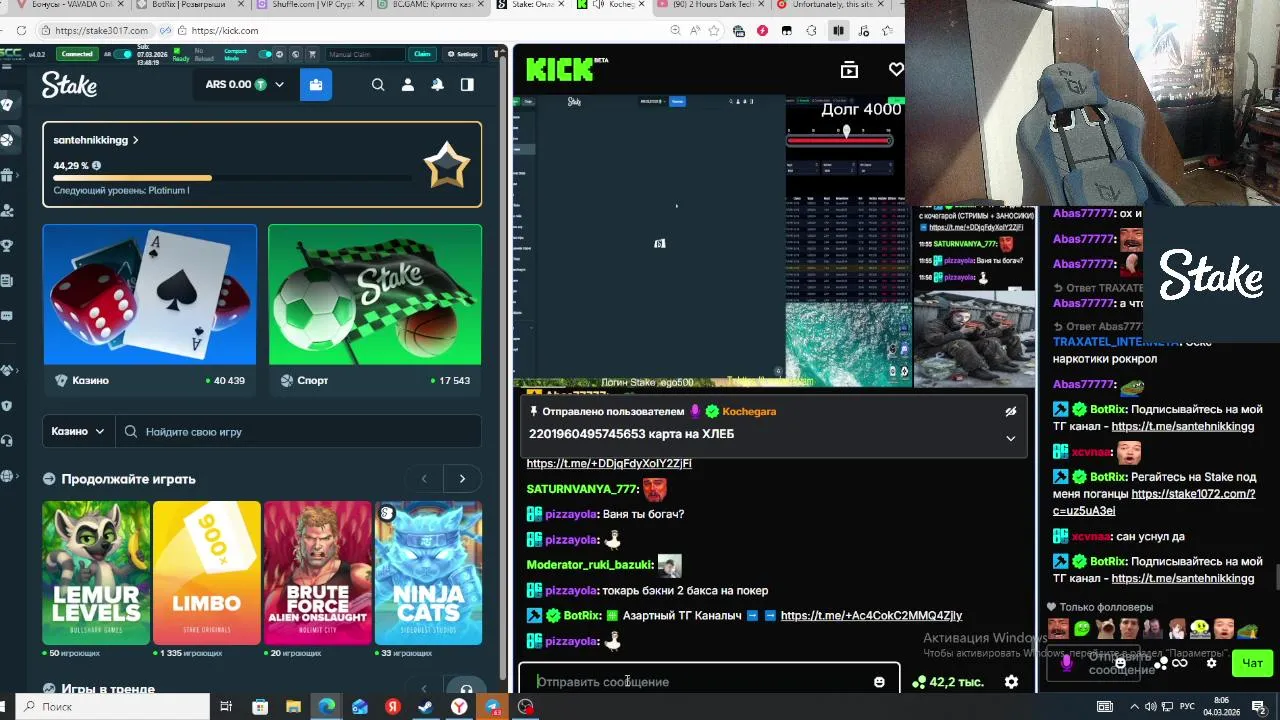Open the Stake wallet button
The width and height of the screenshot is (1280, 720).
[316, 85]
